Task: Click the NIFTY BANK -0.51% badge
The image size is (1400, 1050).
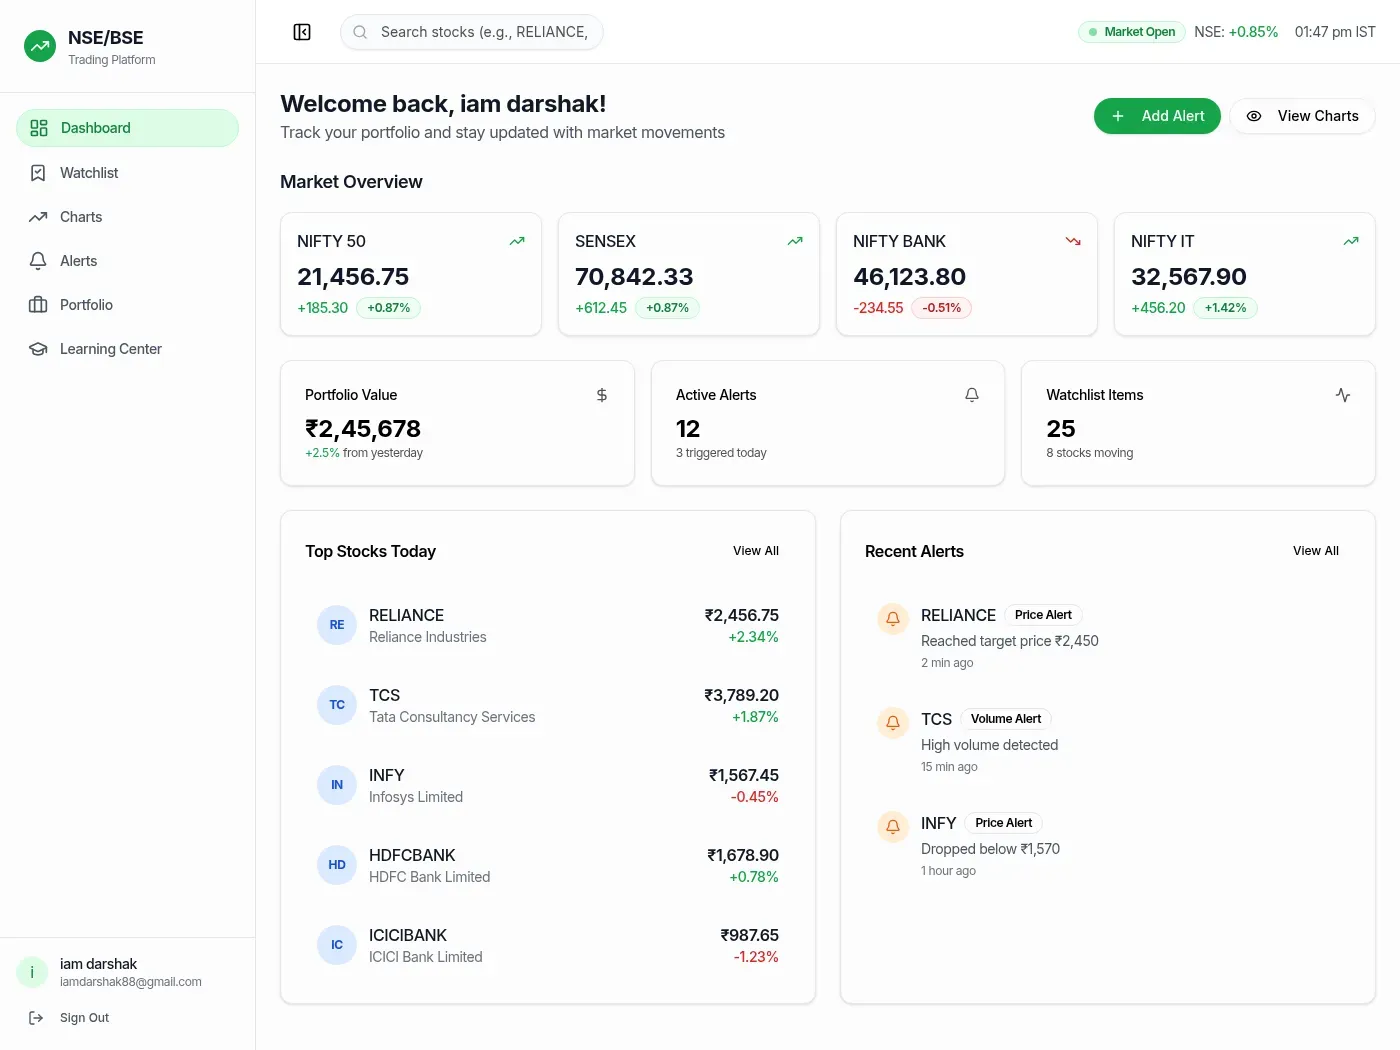Action: point(941,308)
